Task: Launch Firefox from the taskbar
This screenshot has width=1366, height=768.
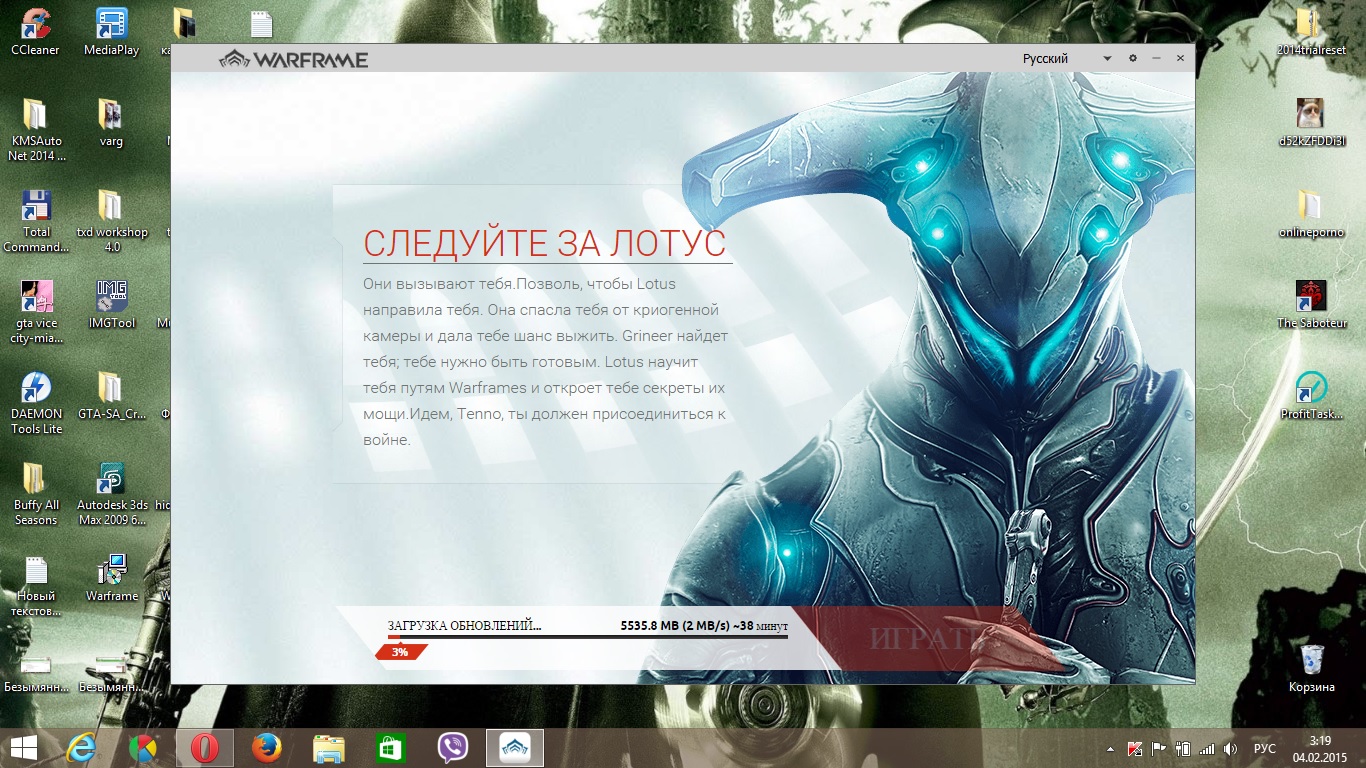Action: pyautogui.click(x=266, y=748)
